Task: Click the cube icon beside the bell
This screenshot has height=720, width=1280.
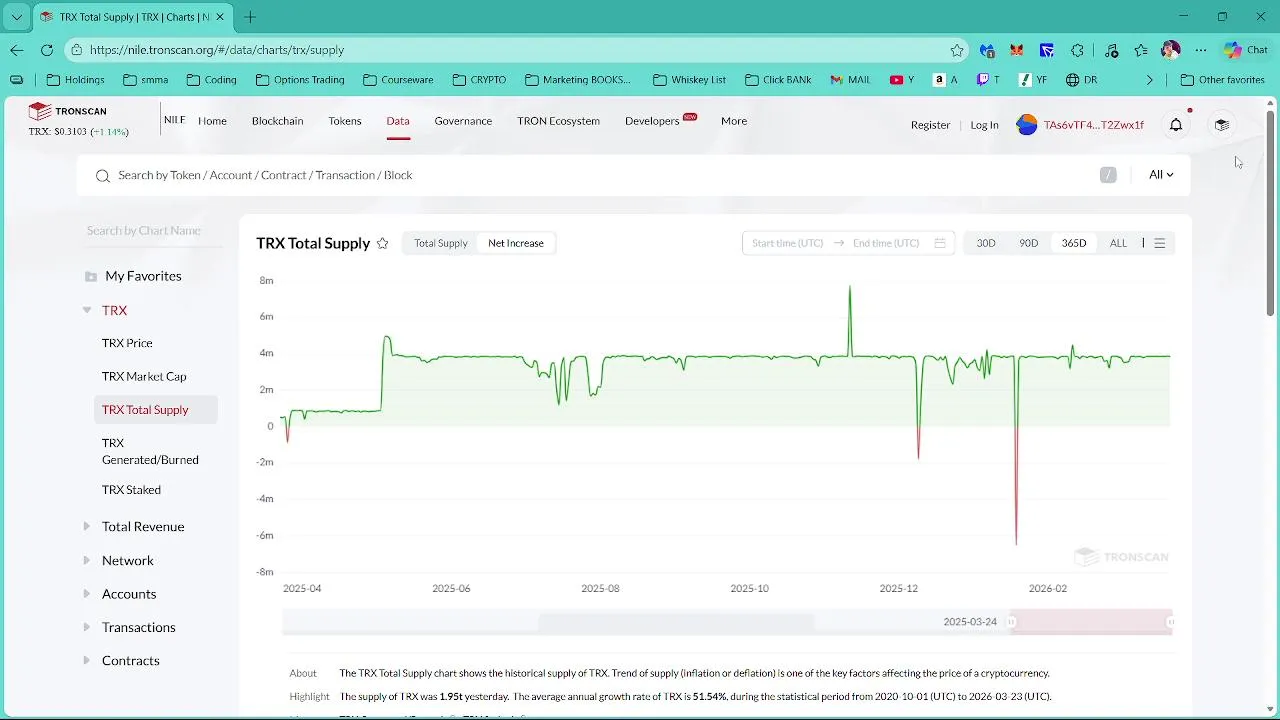Action: click(x=1221, y=125)
